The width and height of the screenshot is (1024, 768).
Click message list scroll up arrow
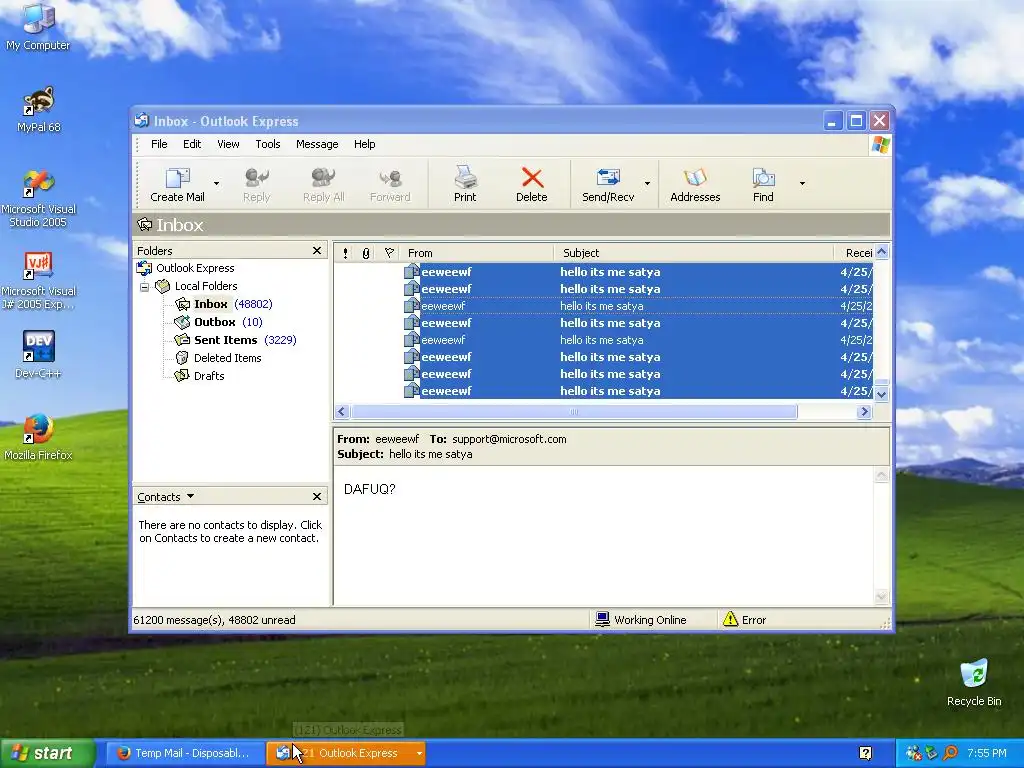coord(881,251)
